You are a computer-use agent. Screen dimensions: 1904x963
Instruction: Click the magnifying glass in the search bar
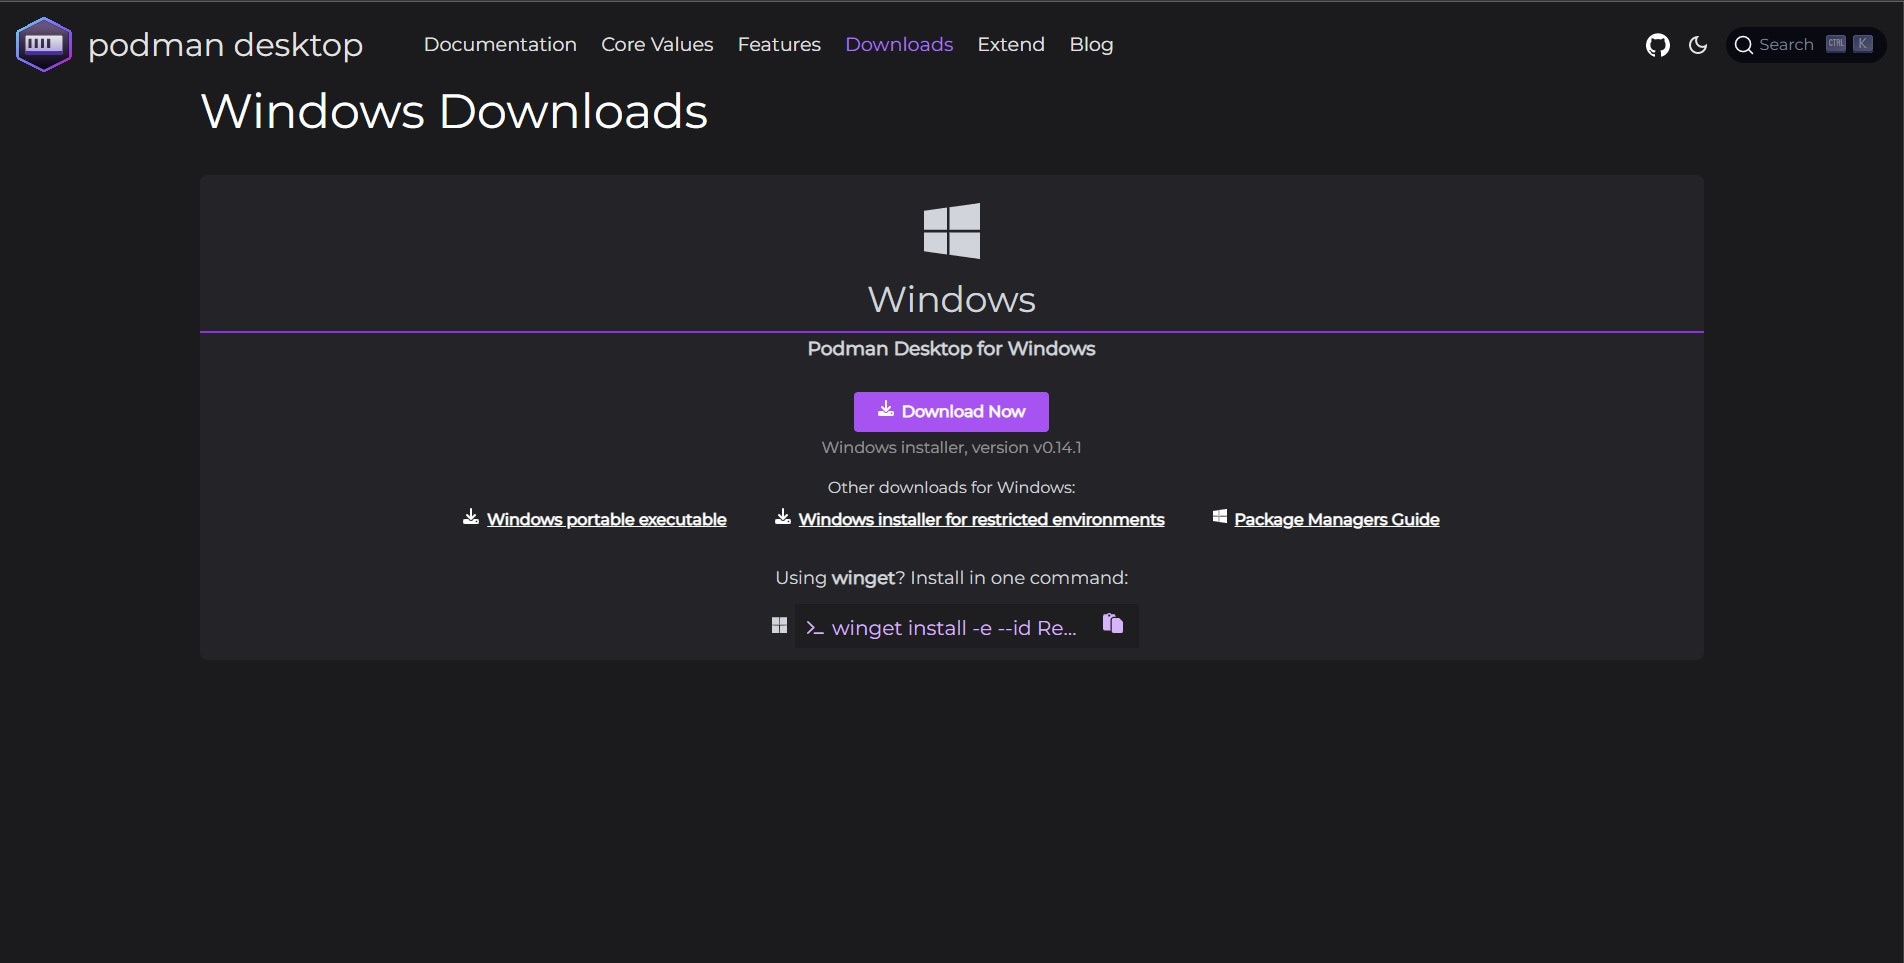1745,44
